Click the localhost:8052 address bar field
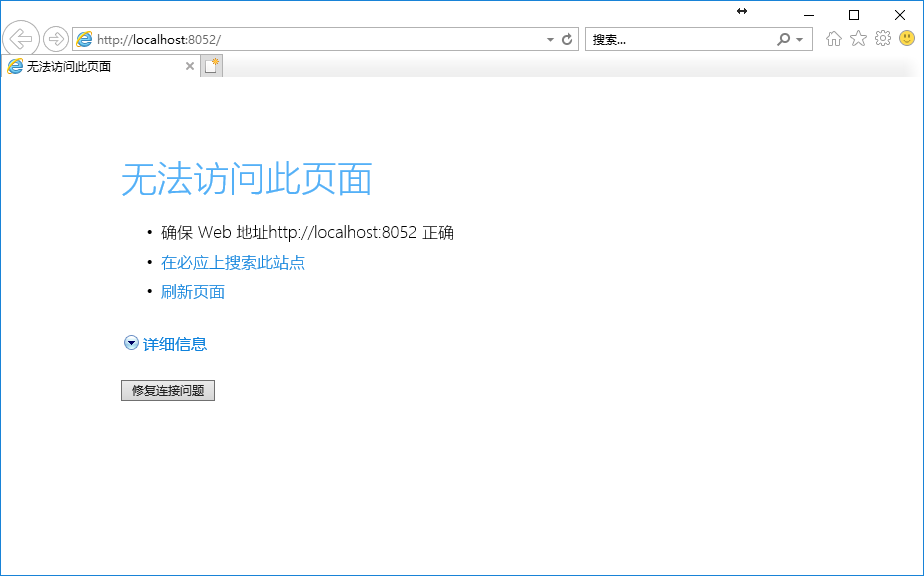This screenshot has width=924, height=576. (310, 39)
